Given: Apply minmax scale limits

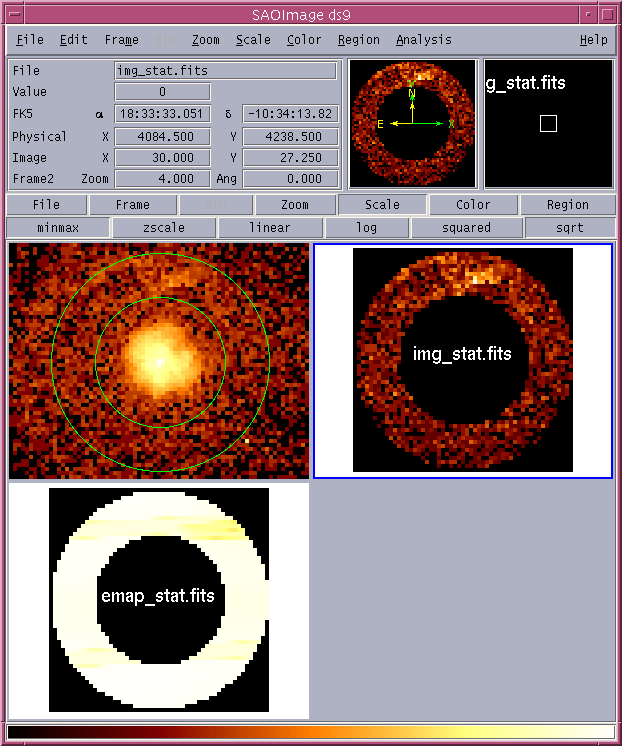Looking at the screenshot, I should click(58, 228).
